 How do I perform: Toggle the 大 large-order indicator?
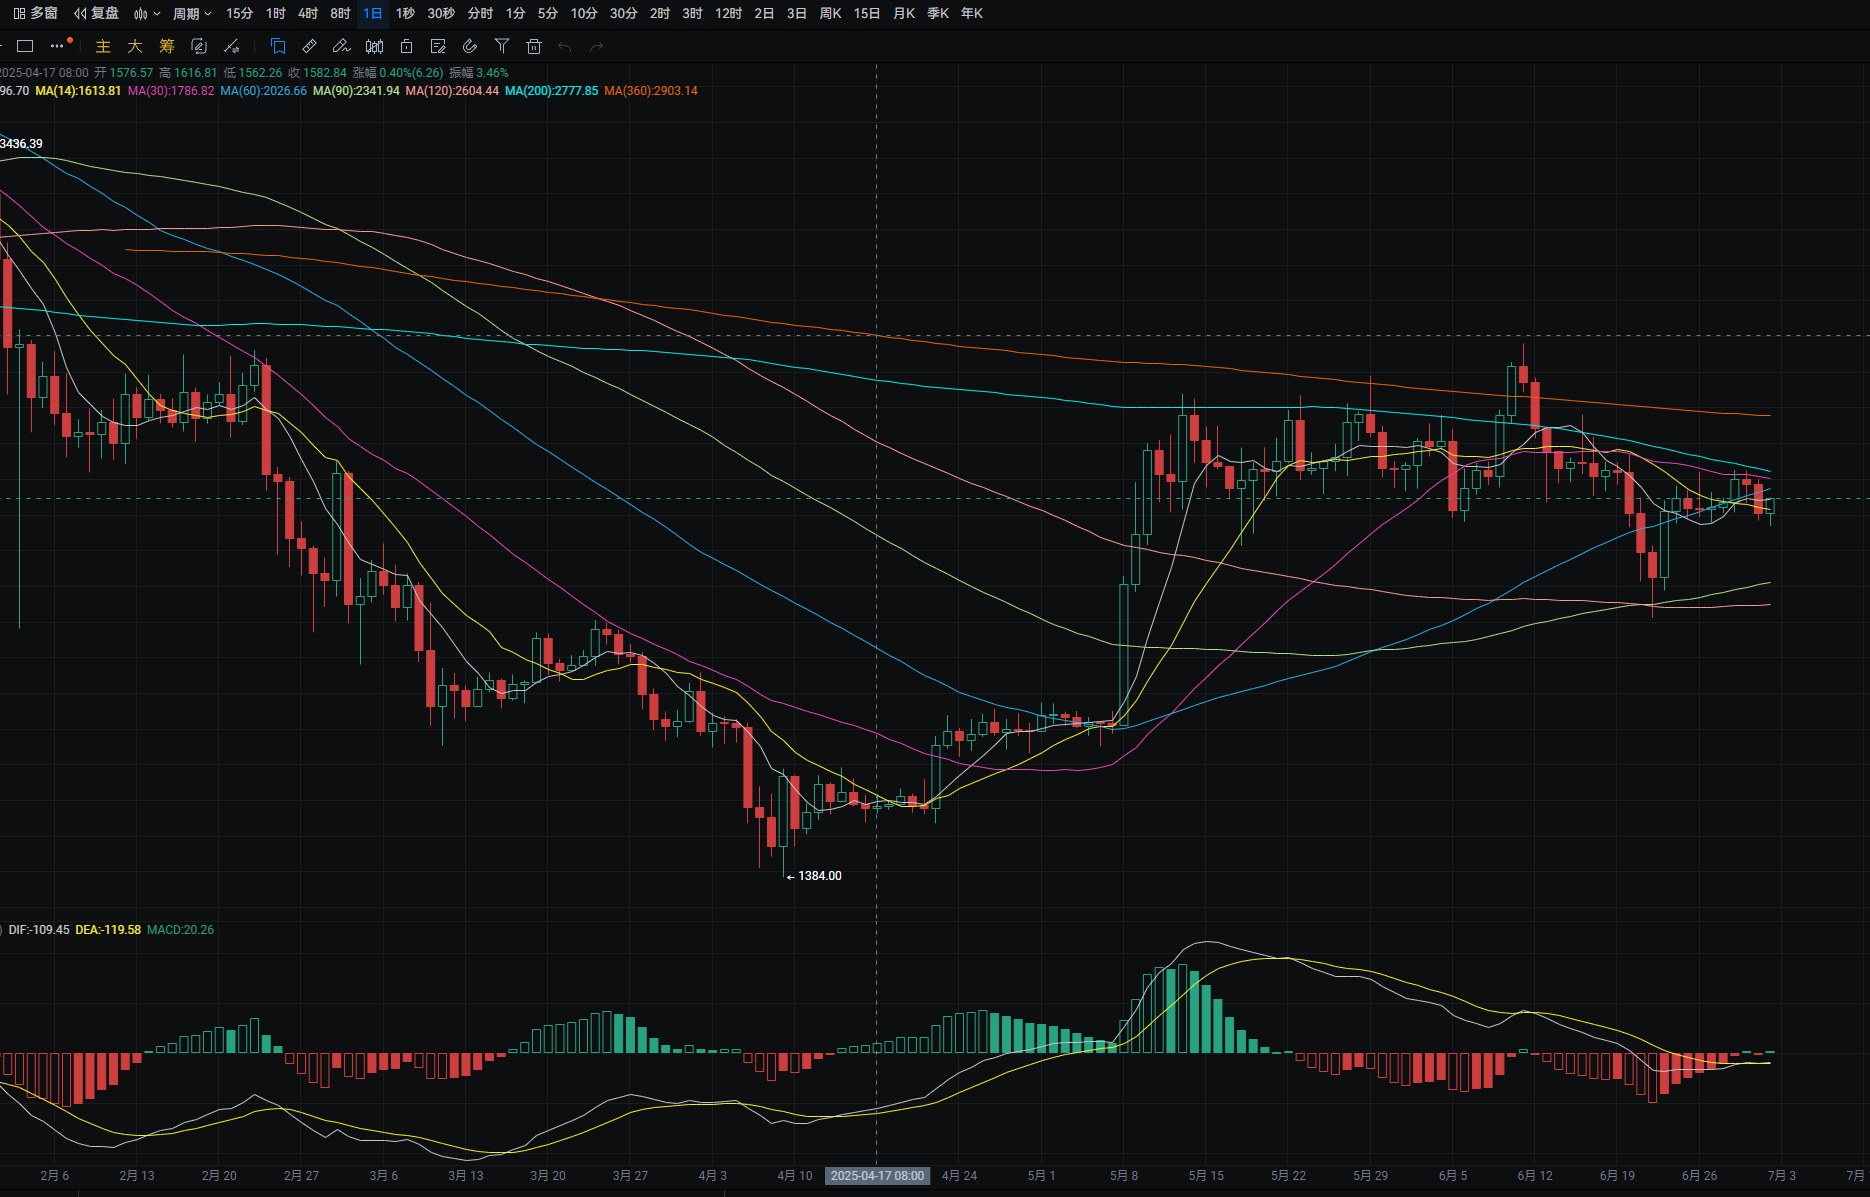pos(135,46)
